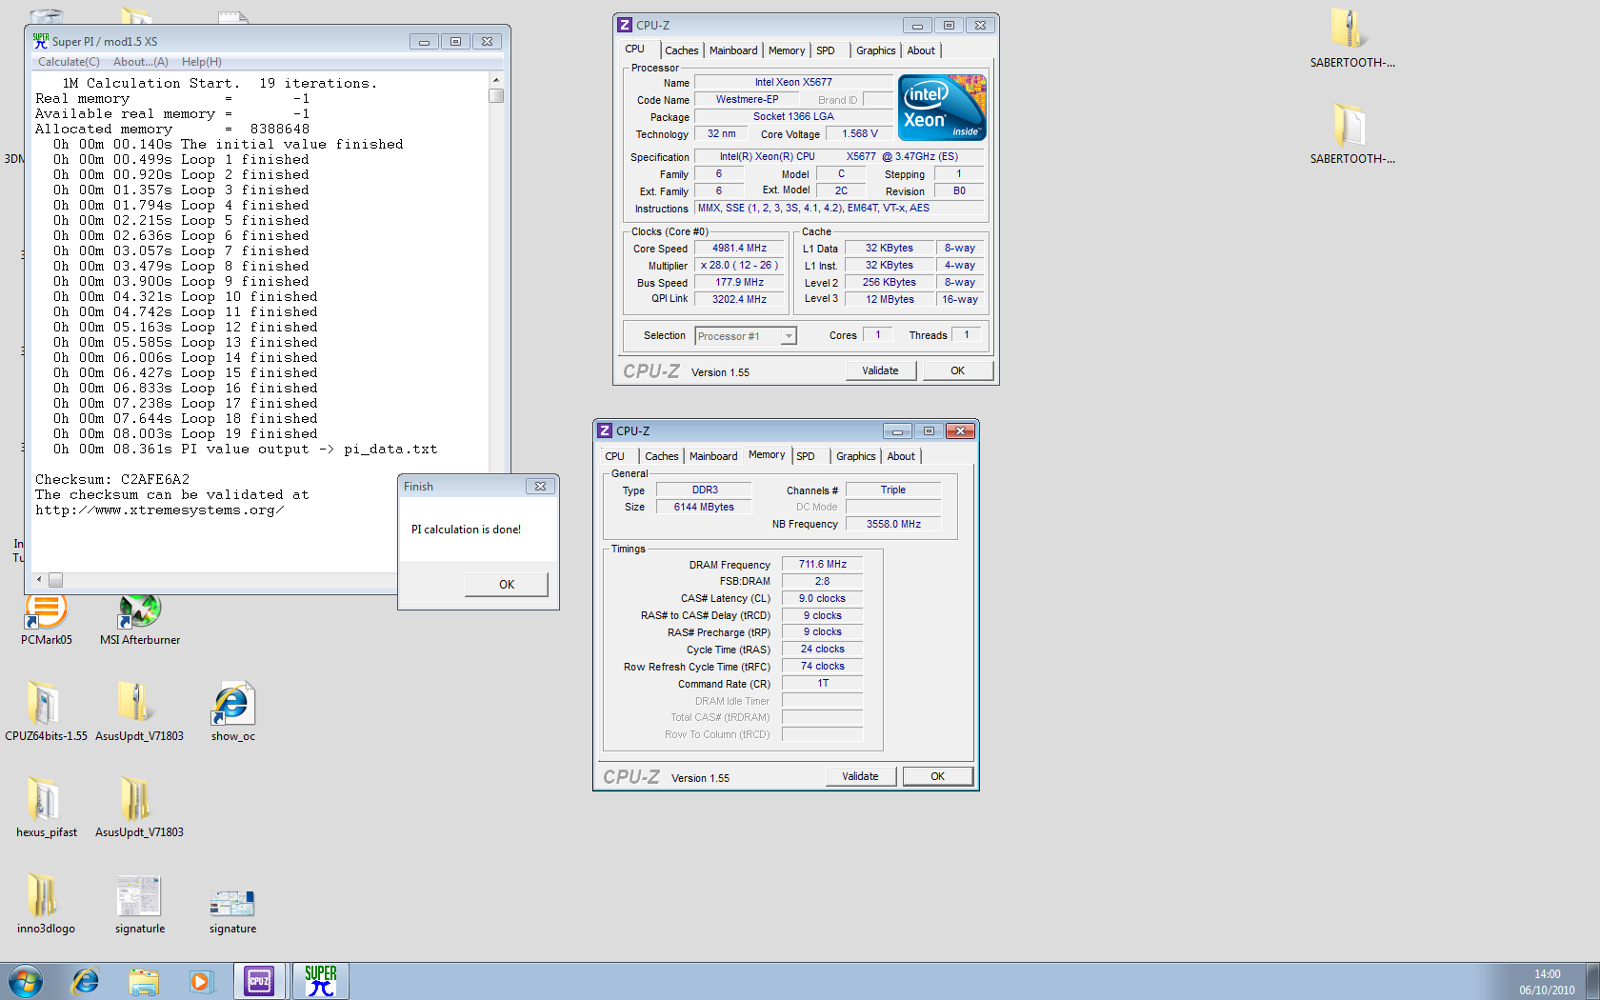1600x1000 pixels.
Task: Switch to Caches tab in upper CPU-Z
Action: click(682, 51)
